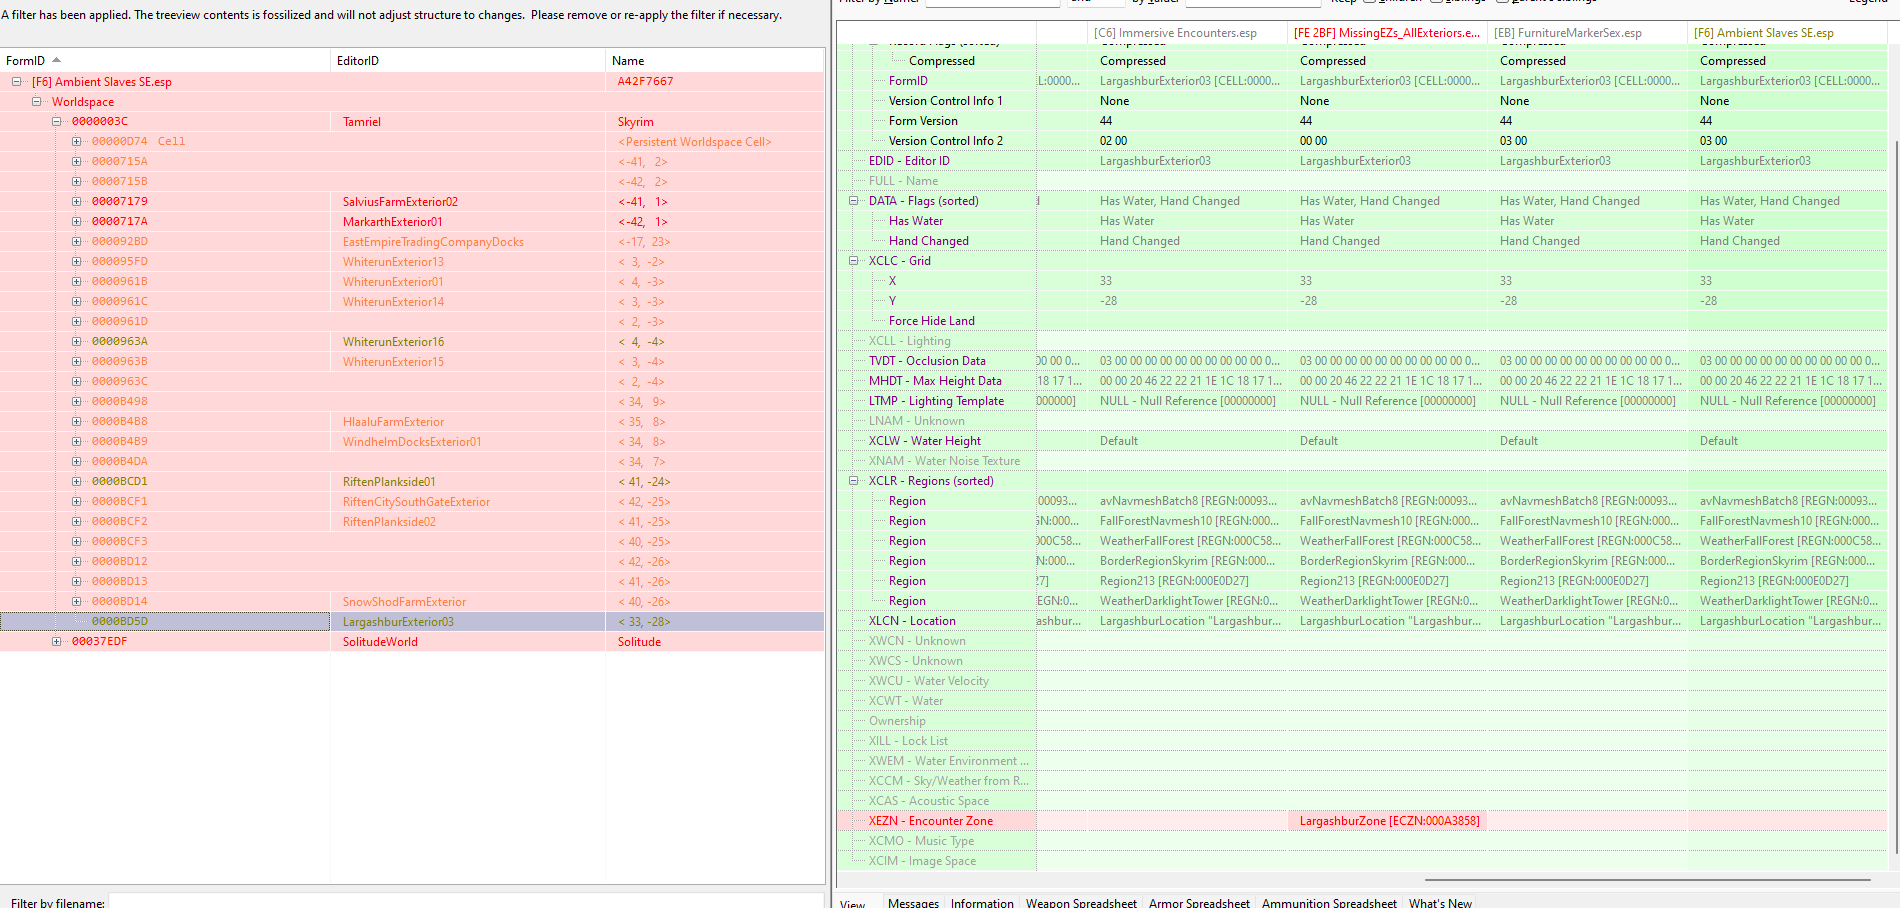Click the A42F7667 name cell
This screenshot has width=1900, height=908.
click(645, 82)
